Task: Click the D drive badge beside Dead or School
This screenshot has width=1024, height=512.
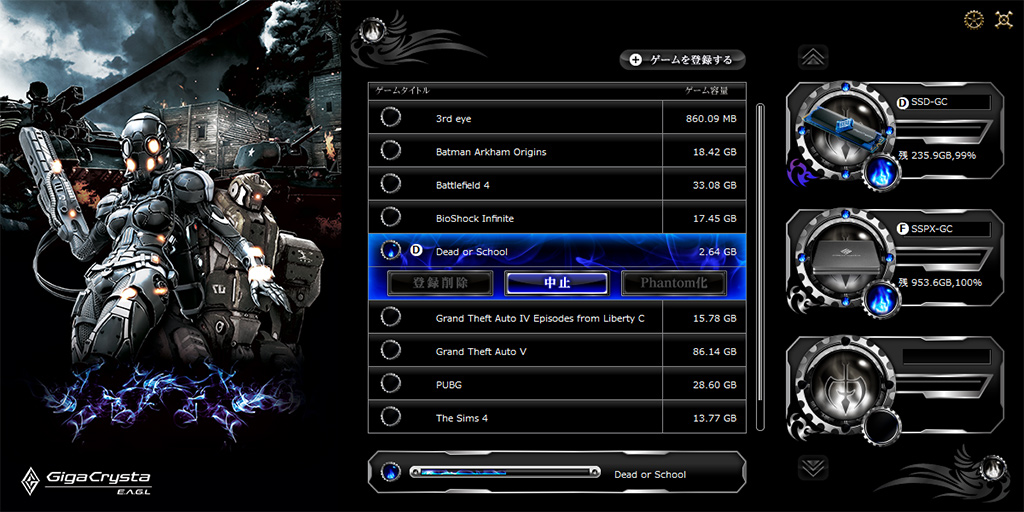Action: [416, 250]
